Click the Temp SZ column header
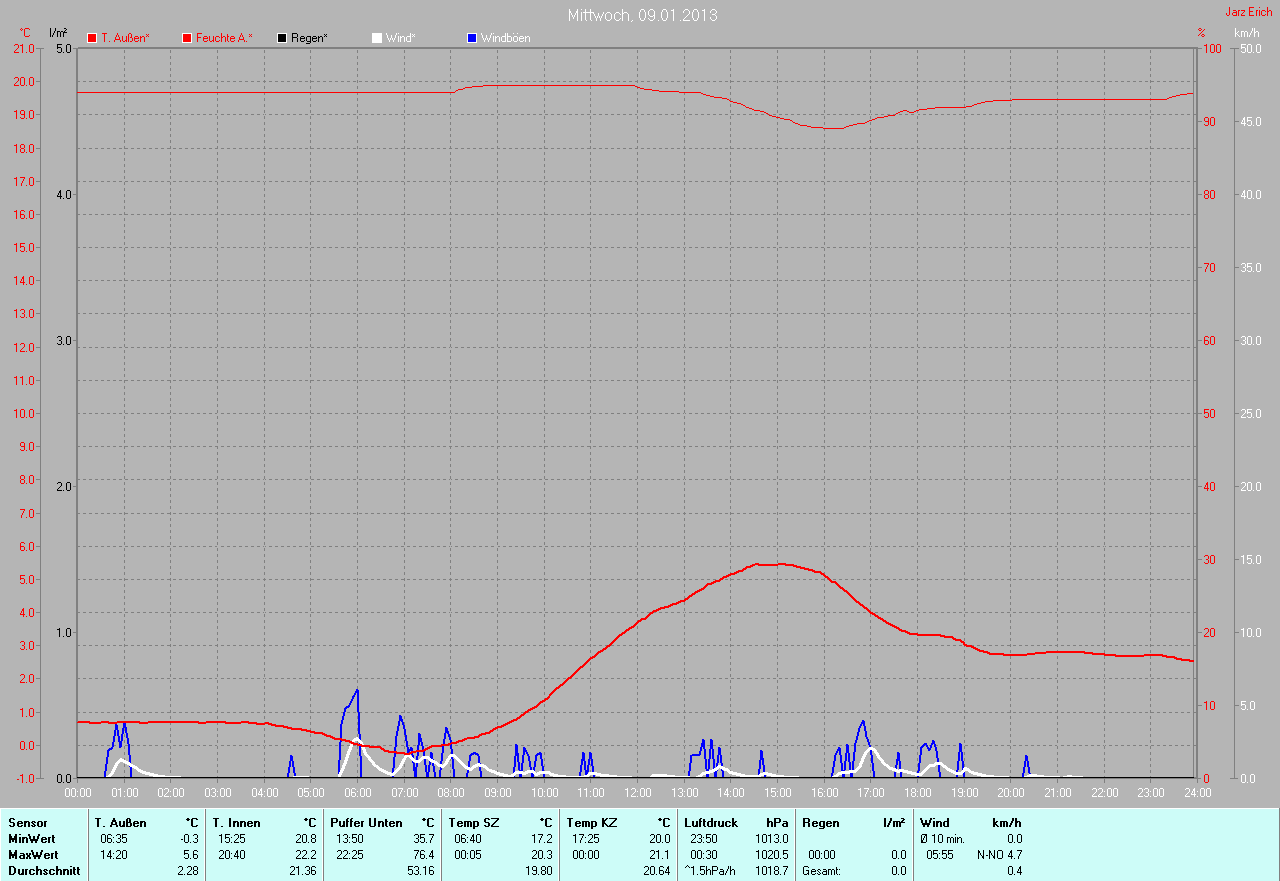1280x881 pixels. [474, 822]
